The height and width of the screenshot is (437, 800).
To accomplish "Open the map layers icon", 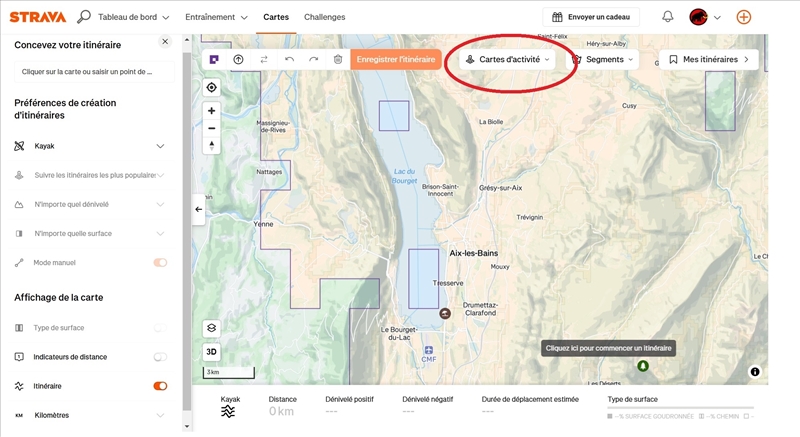I will click(x=212, y=328).
